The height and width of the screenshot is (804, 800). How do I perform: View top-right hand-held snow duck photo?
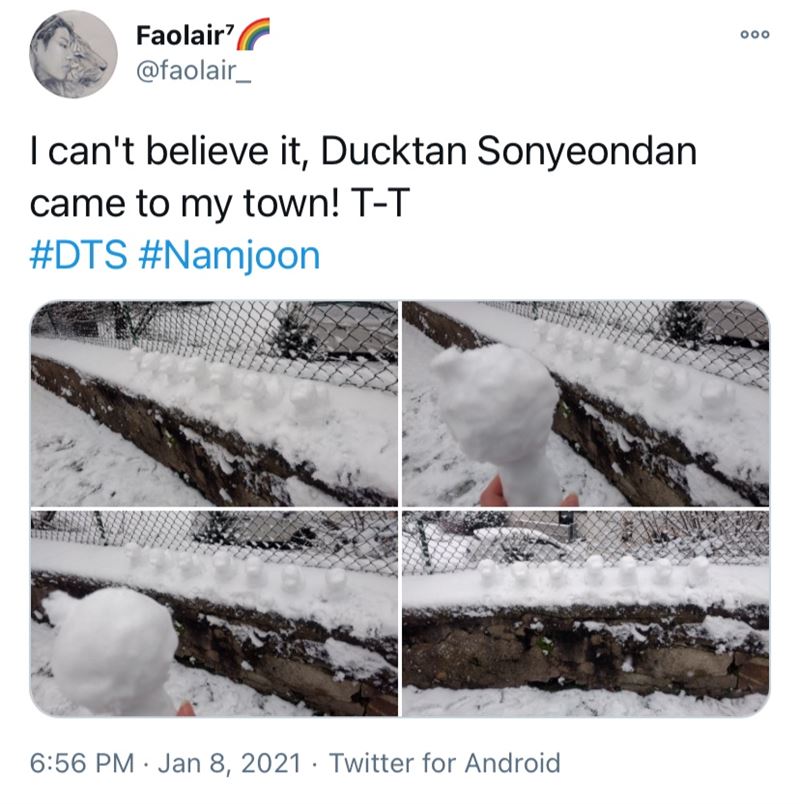click(586, 404)
